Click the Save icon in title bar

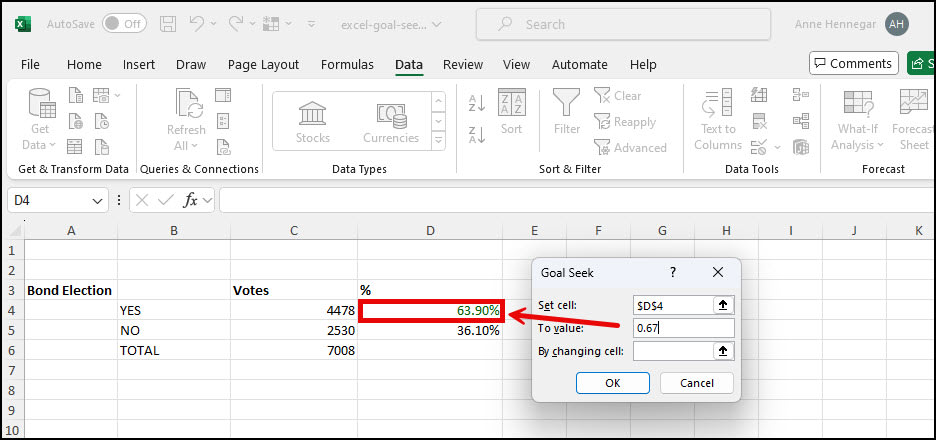[168, 24]
